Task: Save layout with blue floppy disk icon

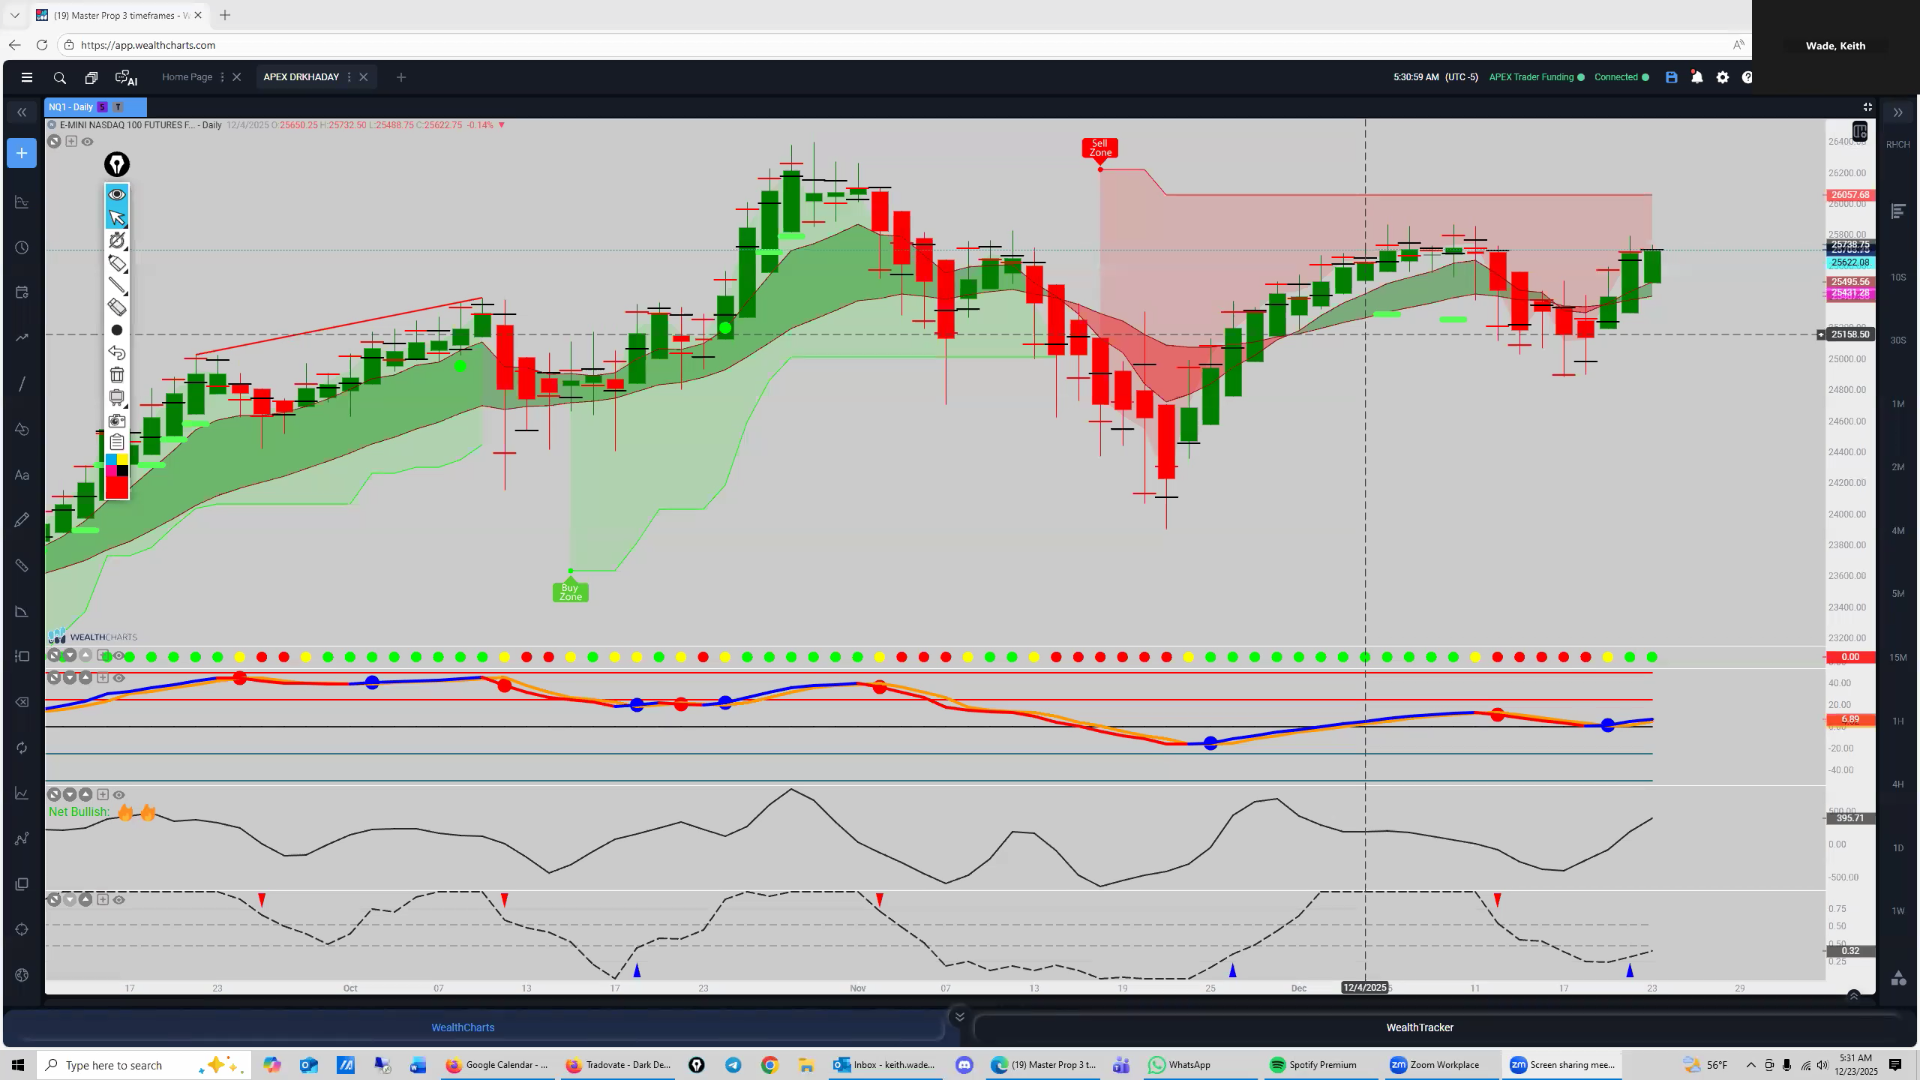Action: tap(1671, 77)
